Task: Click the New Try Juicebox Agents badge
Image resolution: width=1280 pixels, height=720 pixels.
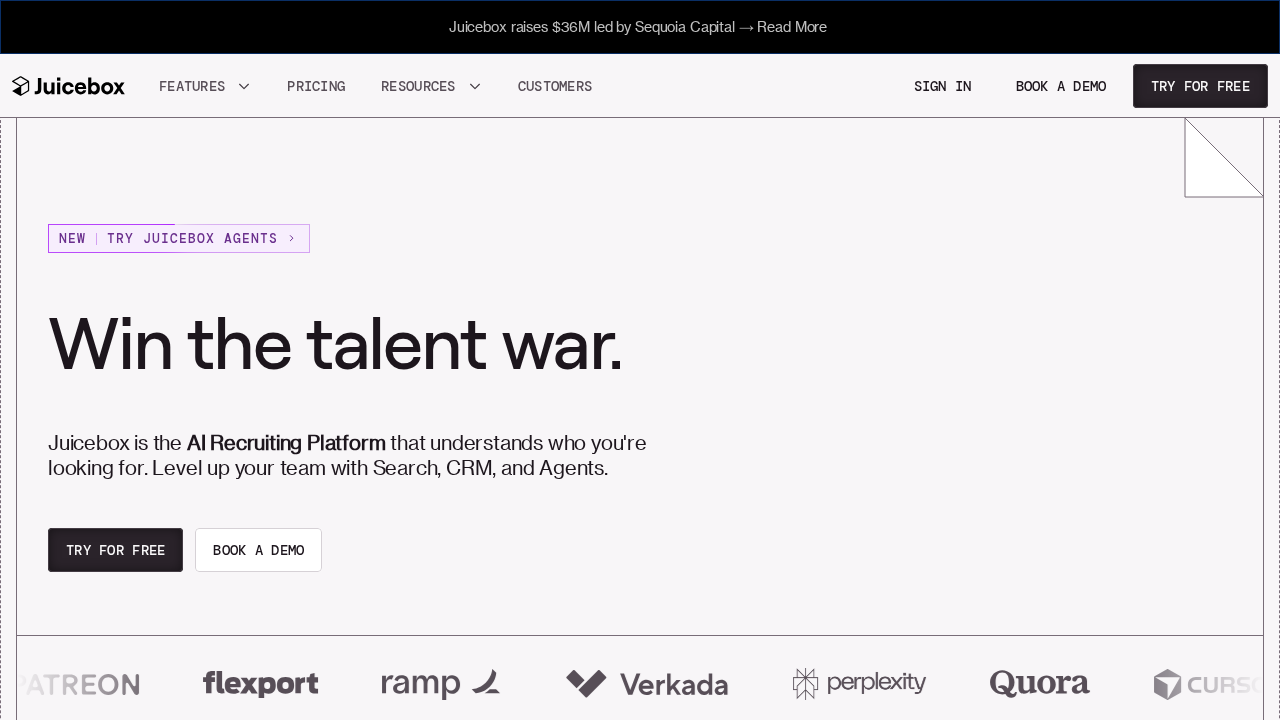Action: click(x=179, y=239)
